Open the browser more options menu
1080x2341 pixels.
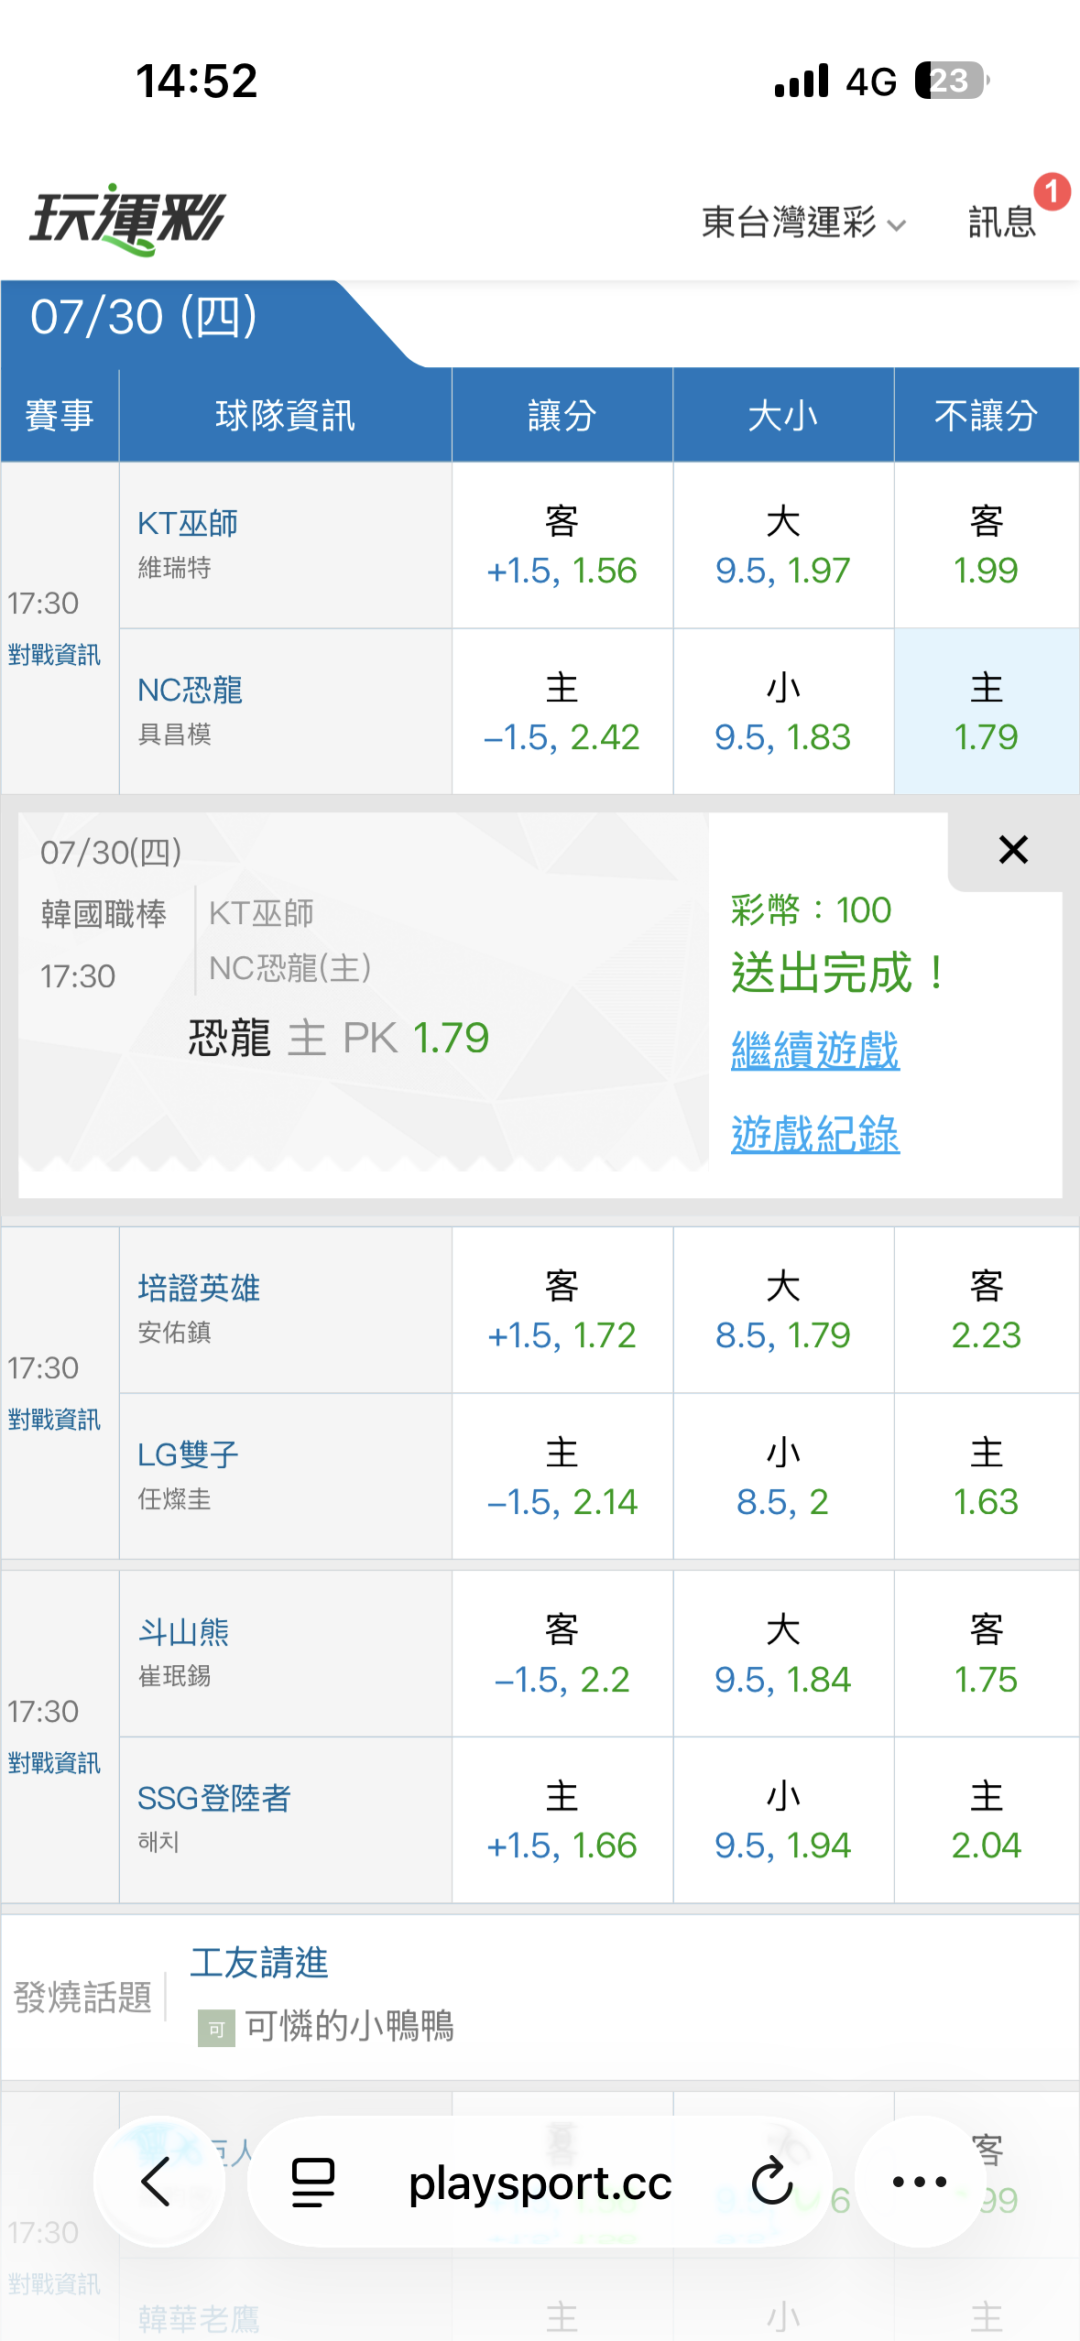pos(919,2182)
